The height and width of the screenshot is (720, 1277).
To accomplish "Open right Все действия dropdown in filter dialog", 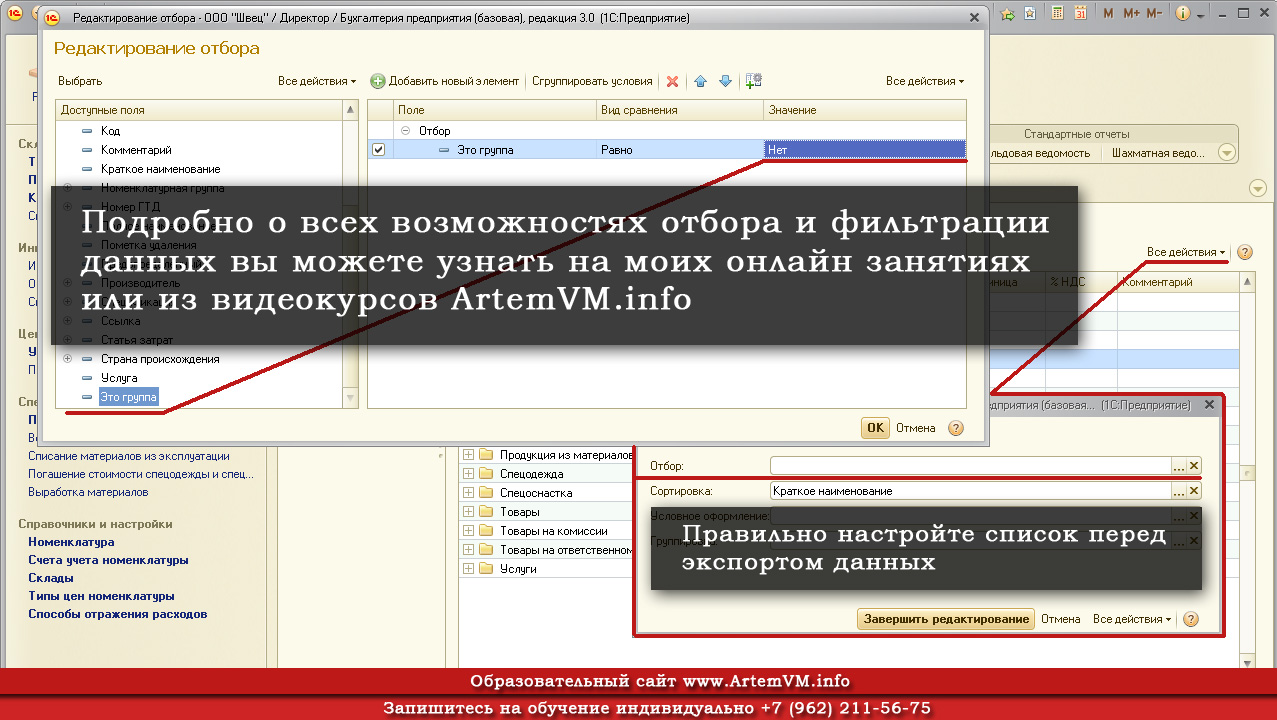I will (925, 81).
